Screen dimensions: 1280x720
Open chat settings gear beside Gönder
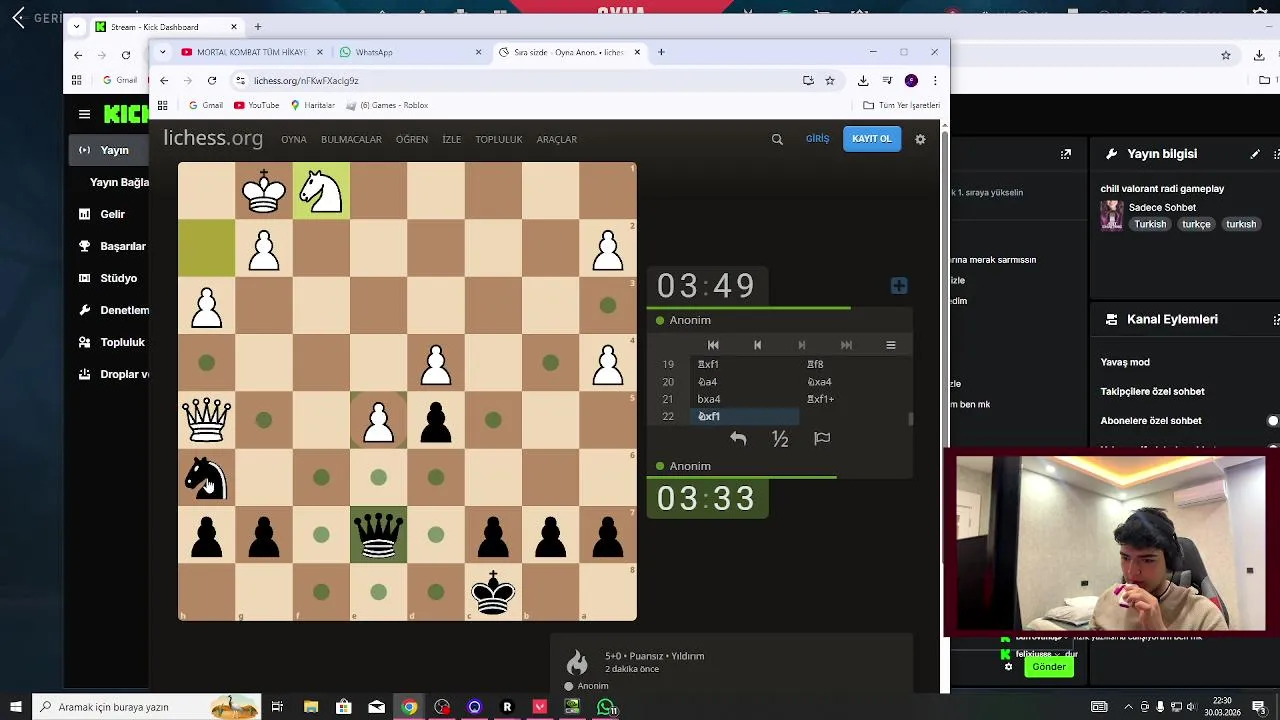1008,667
